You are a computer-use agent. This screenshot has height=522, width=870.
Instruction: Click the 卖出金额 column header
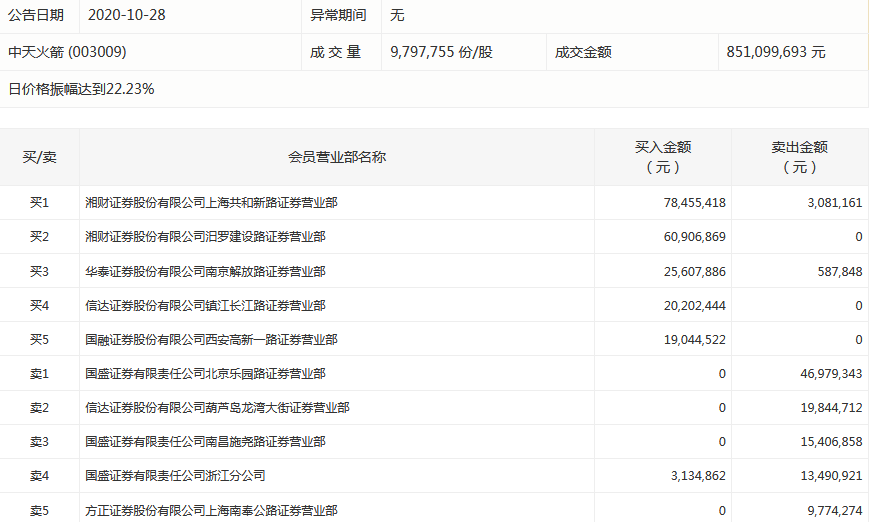pyautogui.click(x=799, y=157)
